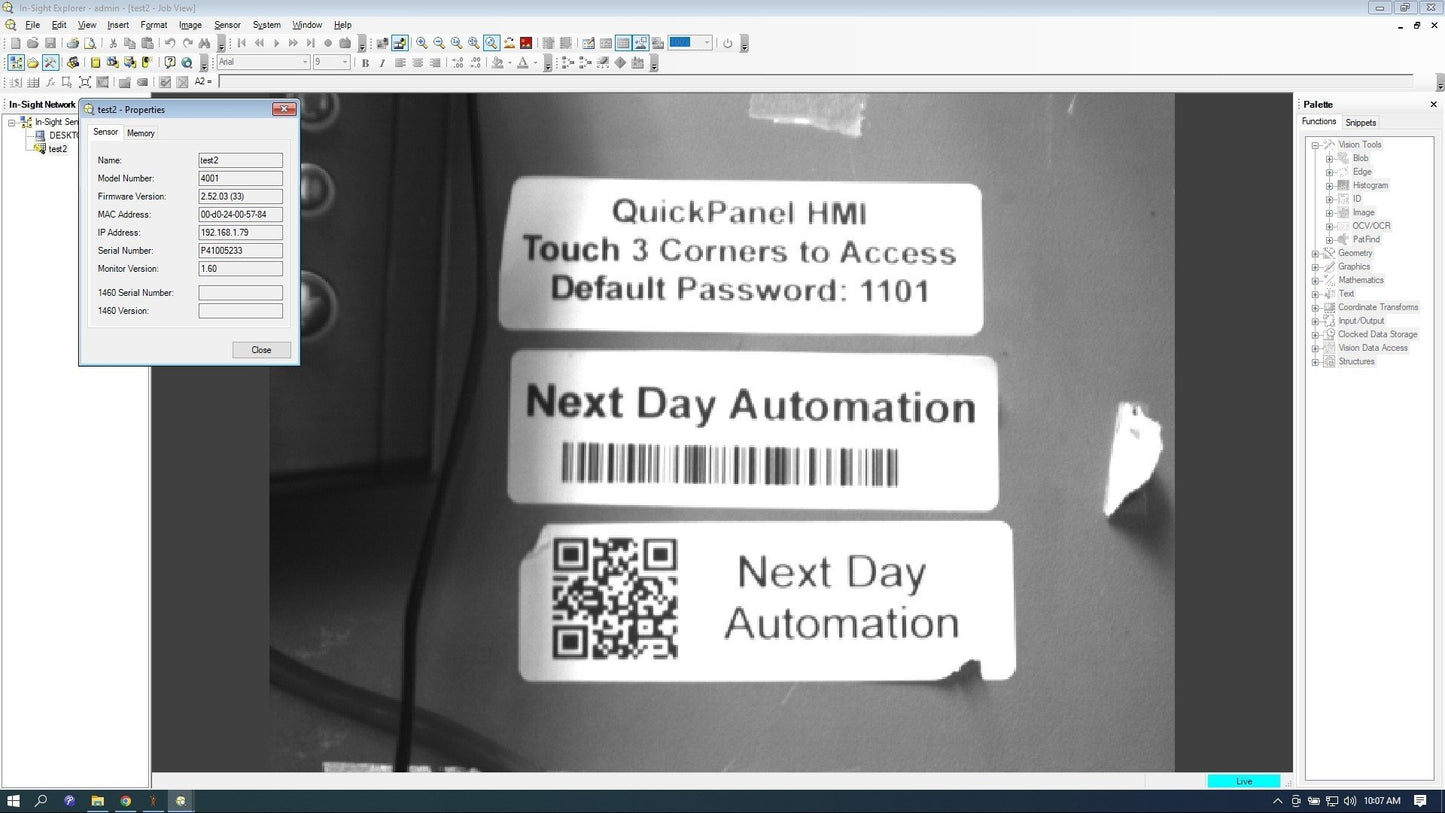Select Histogram item in Palette tree
The image size is (1445, 813).
pyautogui.click(x=1370, y=185)
